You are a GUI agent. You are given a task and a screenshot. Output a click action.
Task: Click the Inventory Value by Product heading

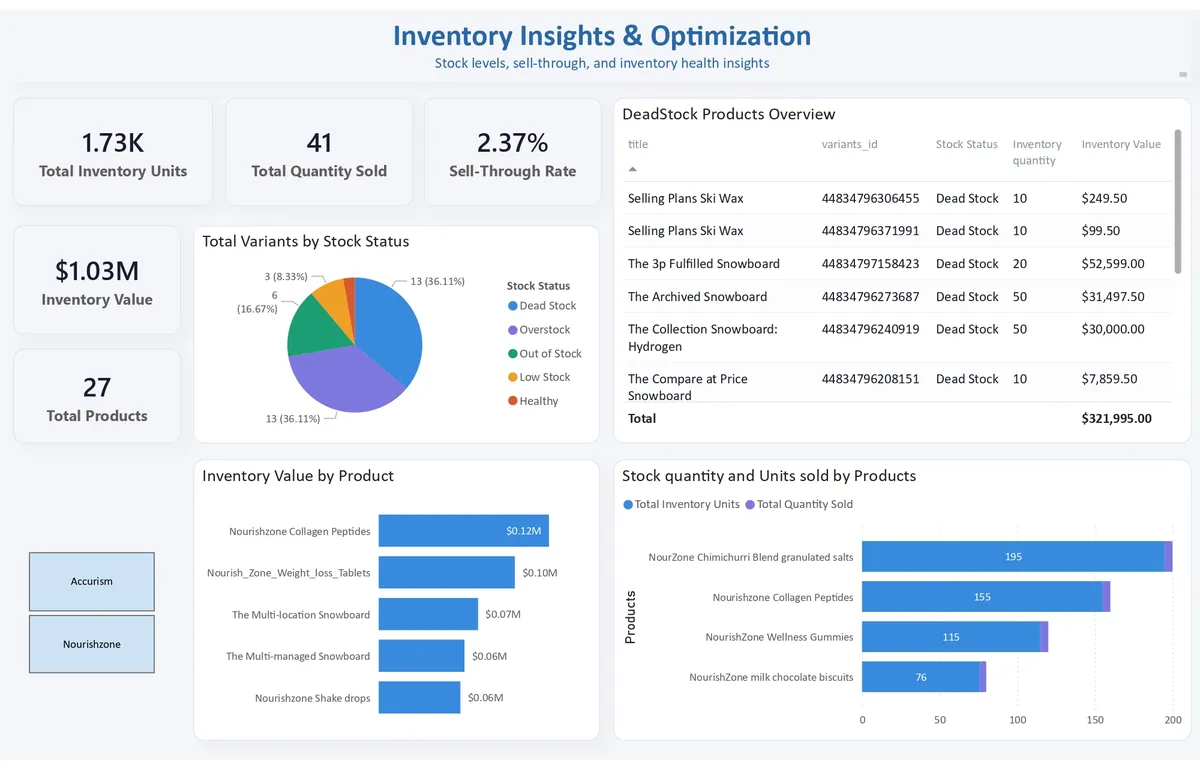click(298, 476)
